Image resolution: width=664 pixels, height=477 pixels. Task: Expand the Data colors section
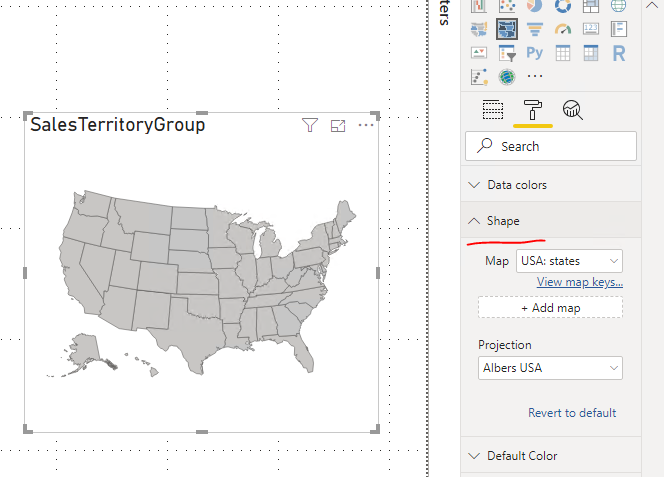551,185
